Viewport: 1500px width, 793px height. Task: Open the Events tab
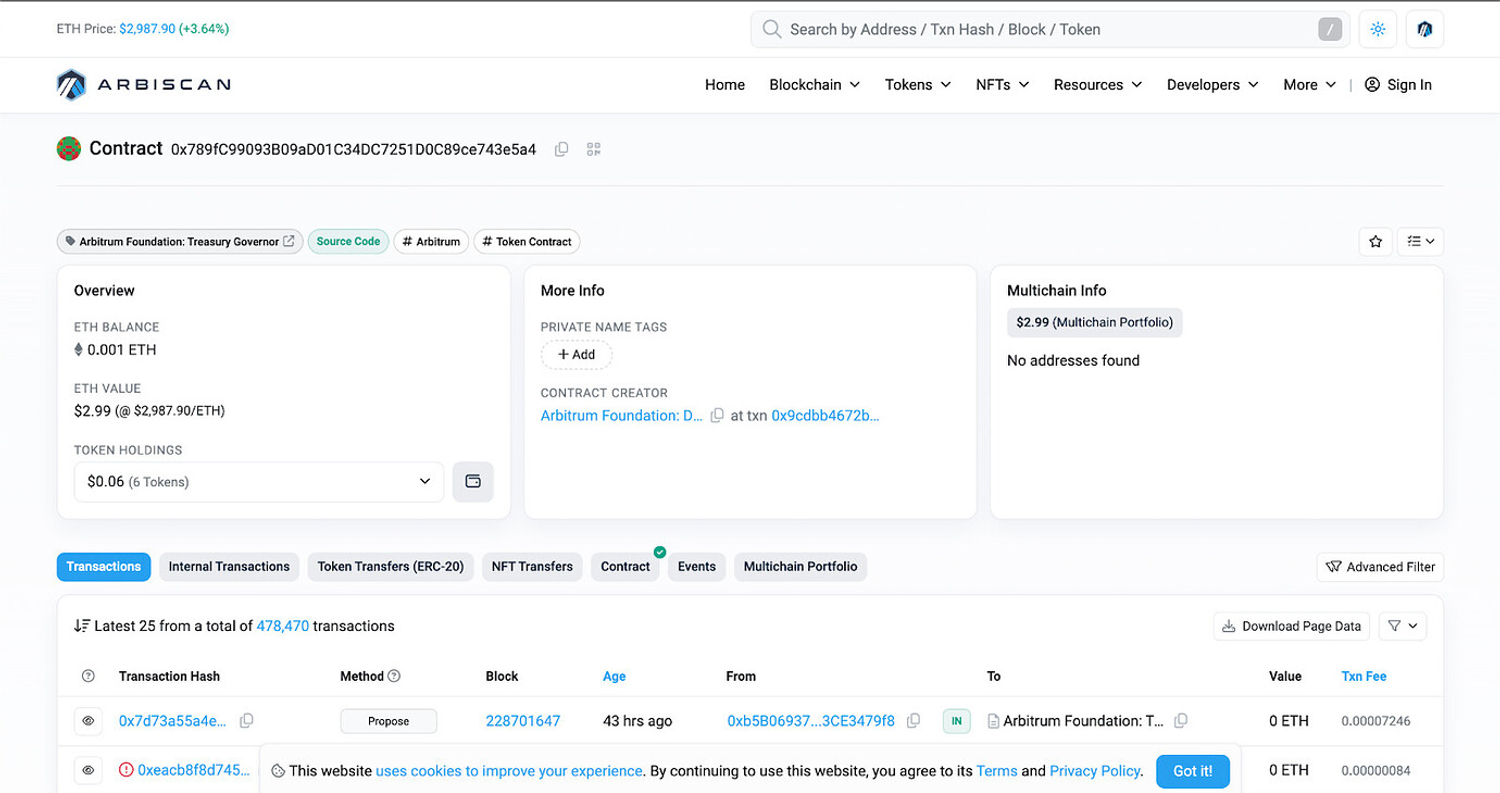697,567
